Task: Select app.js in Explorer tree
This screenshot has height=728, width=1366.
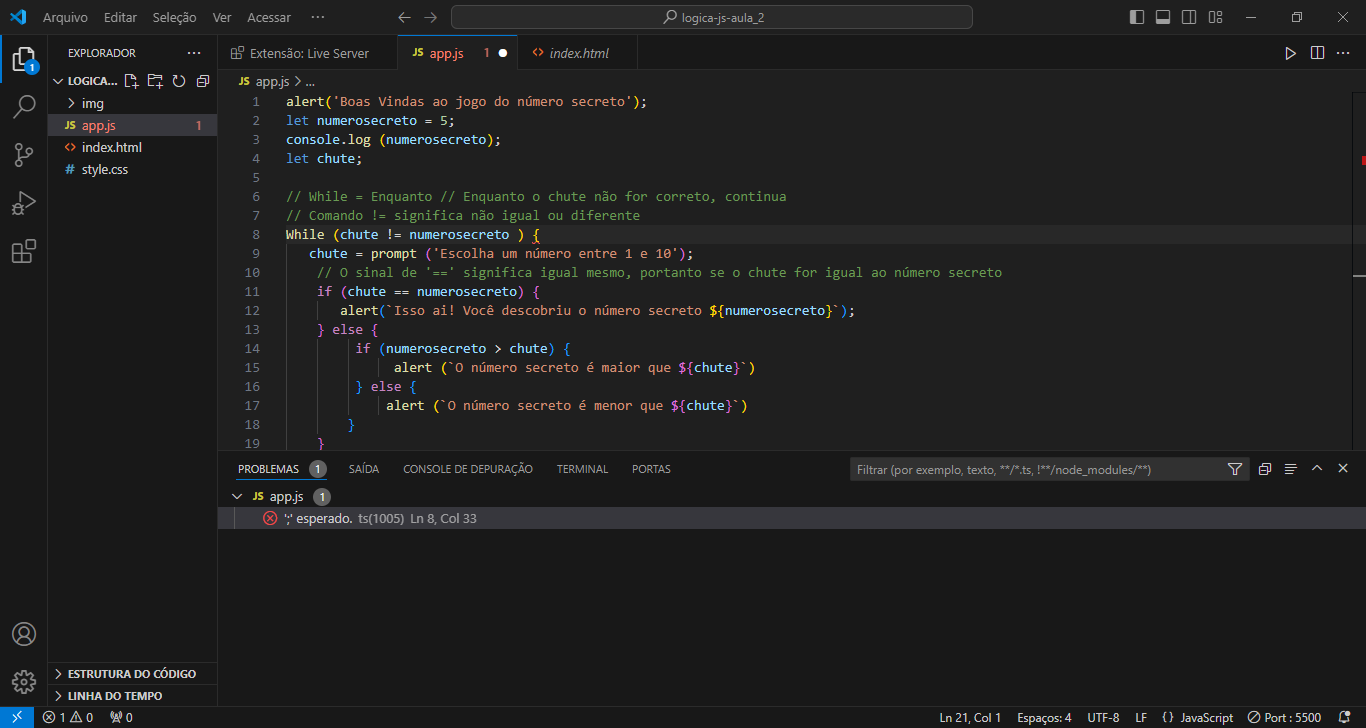Action: (x=132, y=125)
